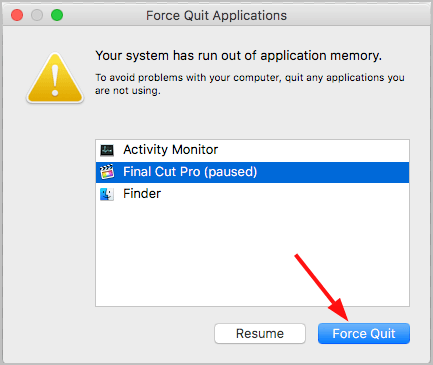
Task: Click the 'Activity Monitor' name label
Action: click(171, 150)
